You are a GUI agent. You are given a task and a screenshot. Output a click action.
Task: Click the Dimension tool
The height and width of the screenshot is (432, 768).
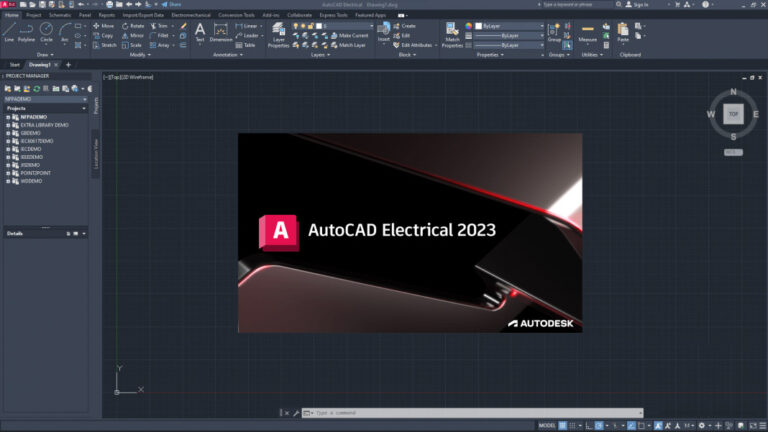(x=221, y=33)
